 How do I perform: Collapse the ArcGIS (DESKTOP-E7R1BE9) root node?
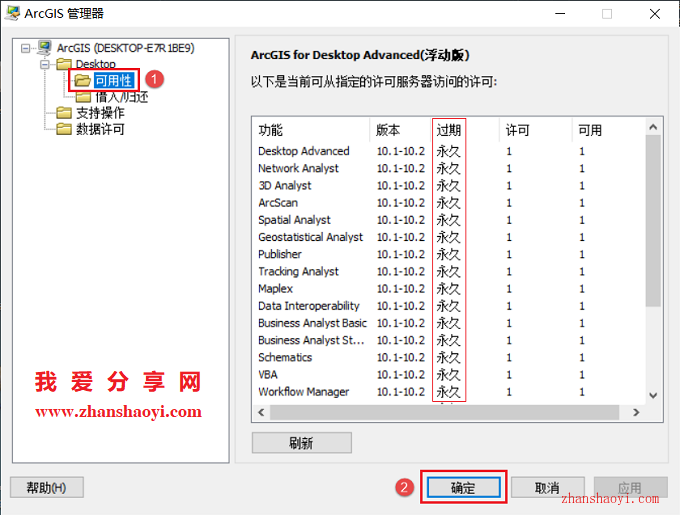26,48
